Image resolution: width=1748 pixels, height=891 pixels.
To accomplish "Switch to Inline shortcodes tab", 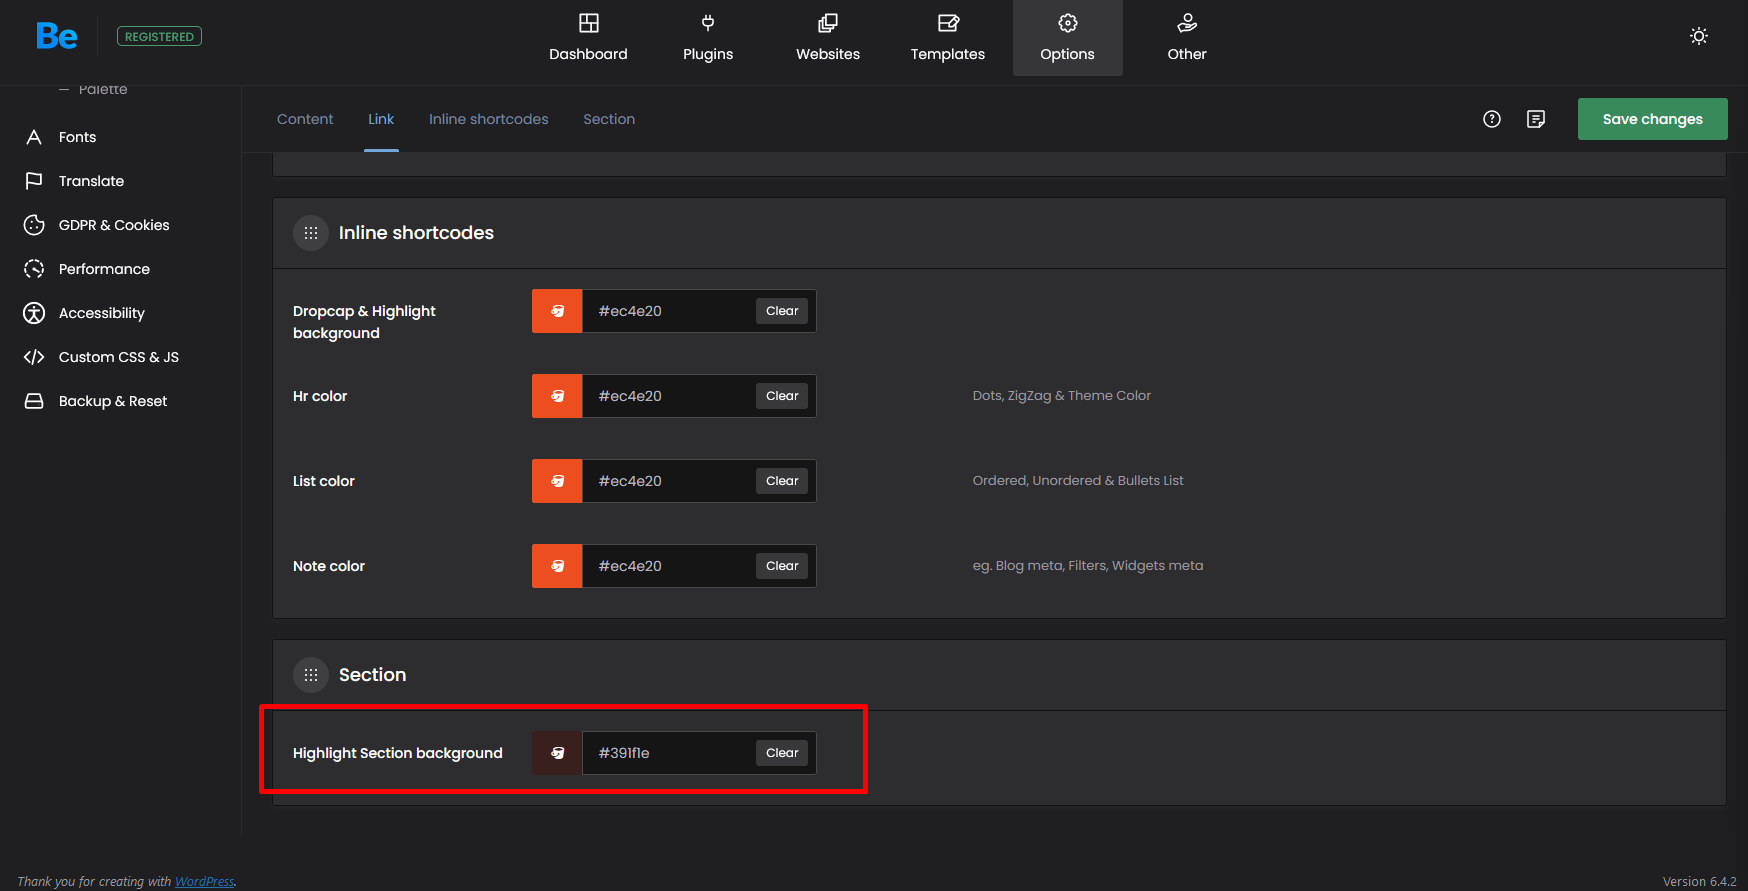I will (x=489, y=119).
